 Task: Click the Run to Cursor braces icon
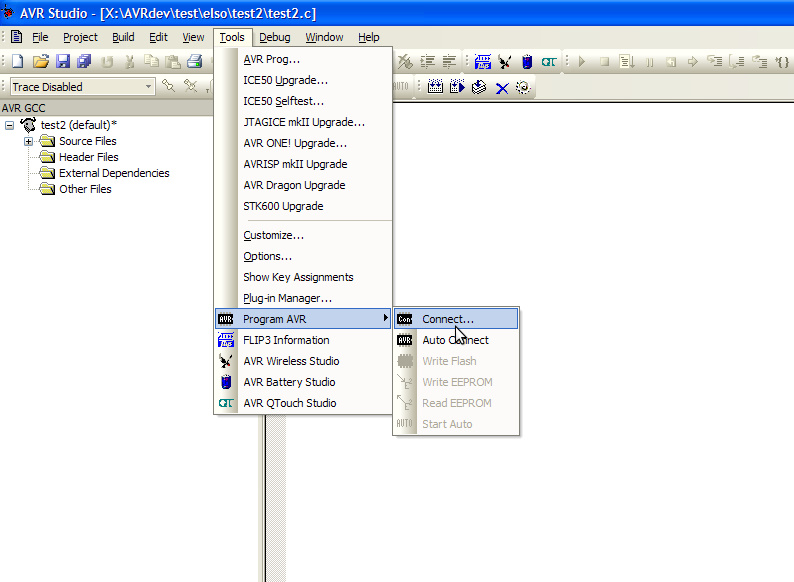782,62
